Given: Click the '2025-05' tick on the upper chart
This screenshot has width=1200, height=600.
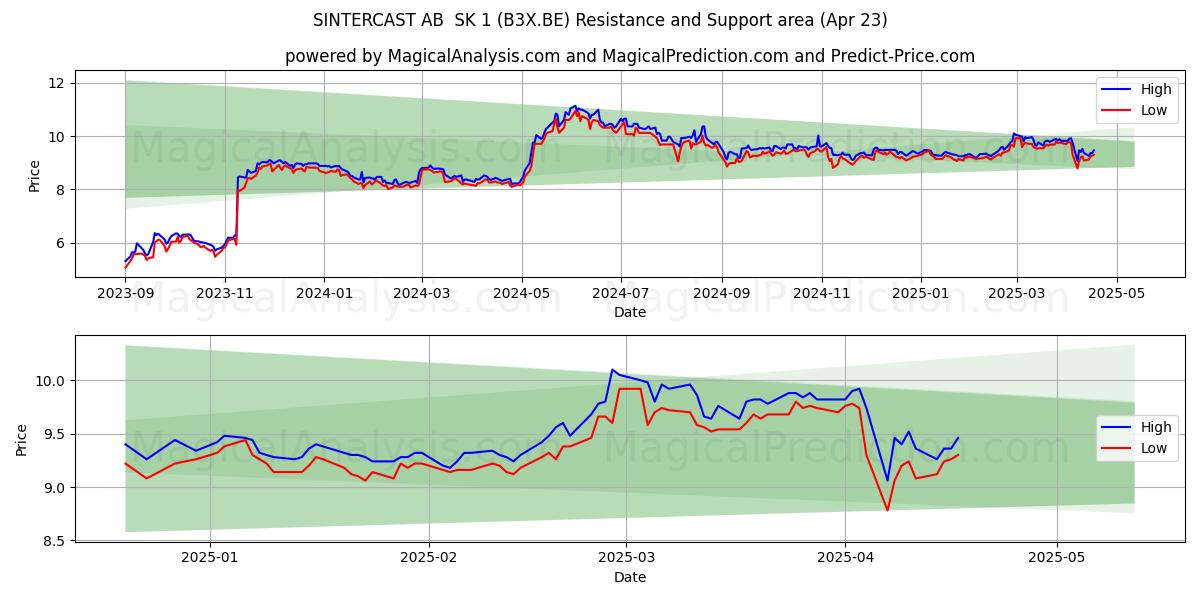Looking at the screenshot, I should coord(1117,294).
